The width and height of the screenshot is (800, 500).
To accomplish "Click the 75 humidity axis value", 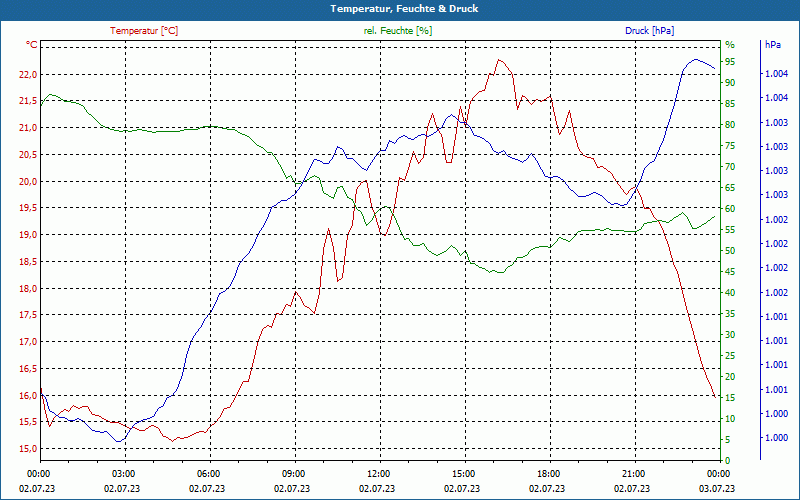I will coord(730,146).
